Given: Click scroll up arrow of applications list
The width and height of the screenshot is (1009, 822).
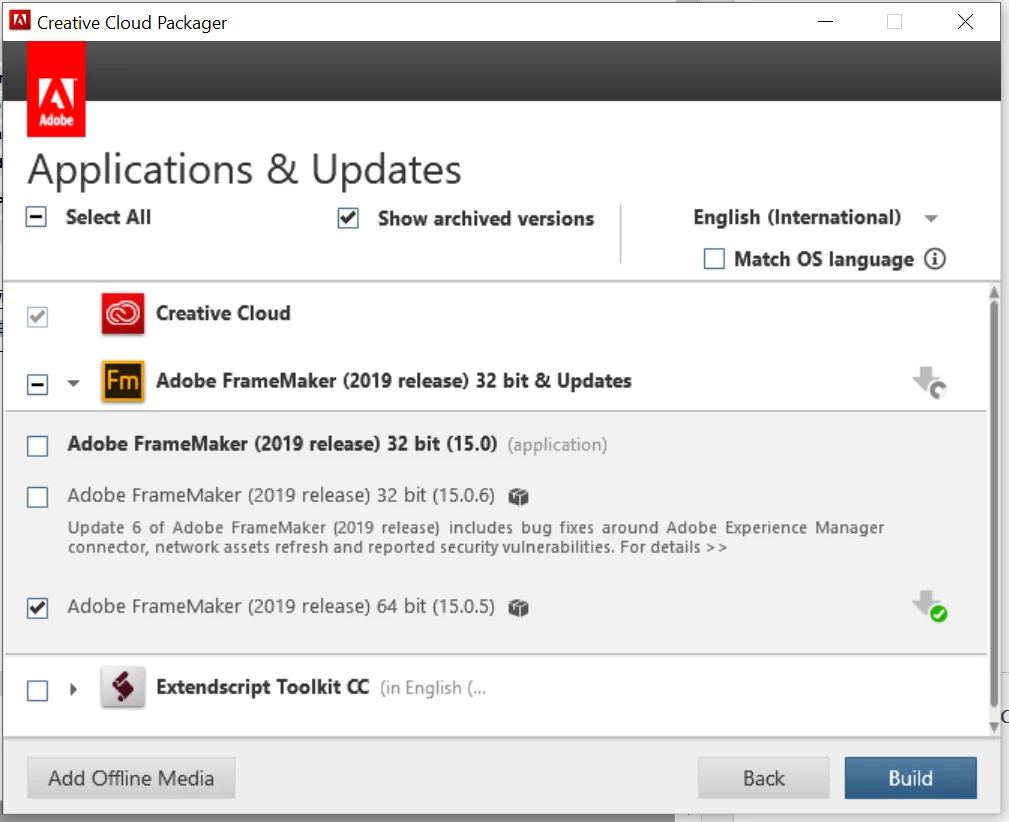Looking at the screenshot, I should tap(994, 292).
